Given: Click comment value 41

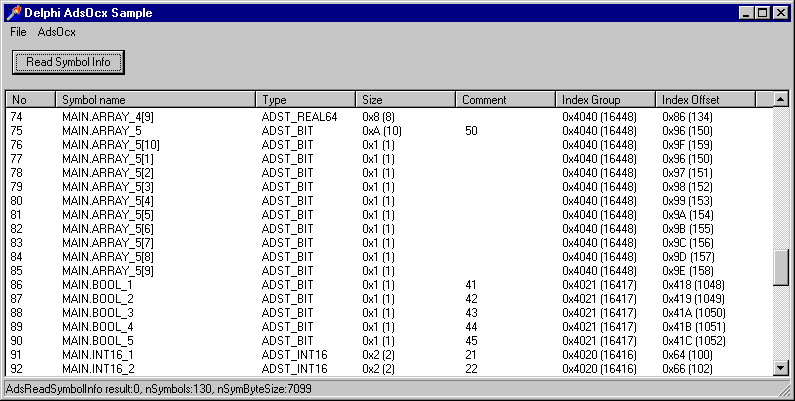Looking at the screenshot, I should [x=471, y=285].
